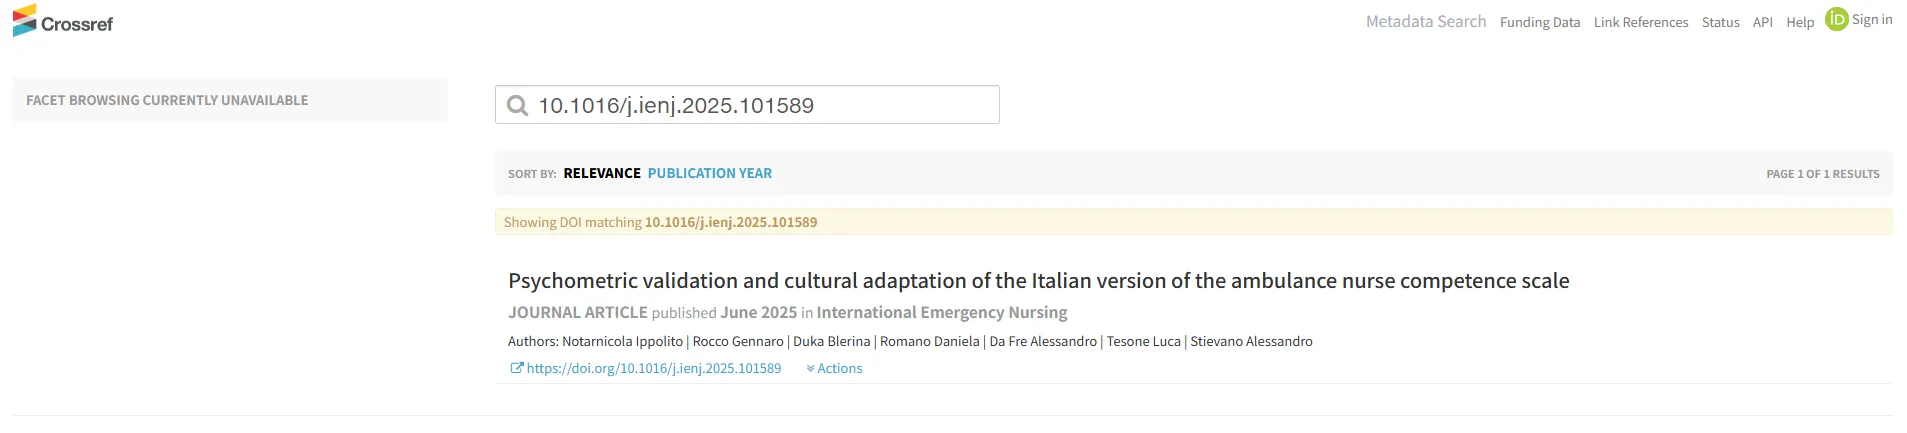Viewport: 1907px width, 433px height.
Task: Click the Facet Browsing Currently Unavailable panel
Action: 229,100
